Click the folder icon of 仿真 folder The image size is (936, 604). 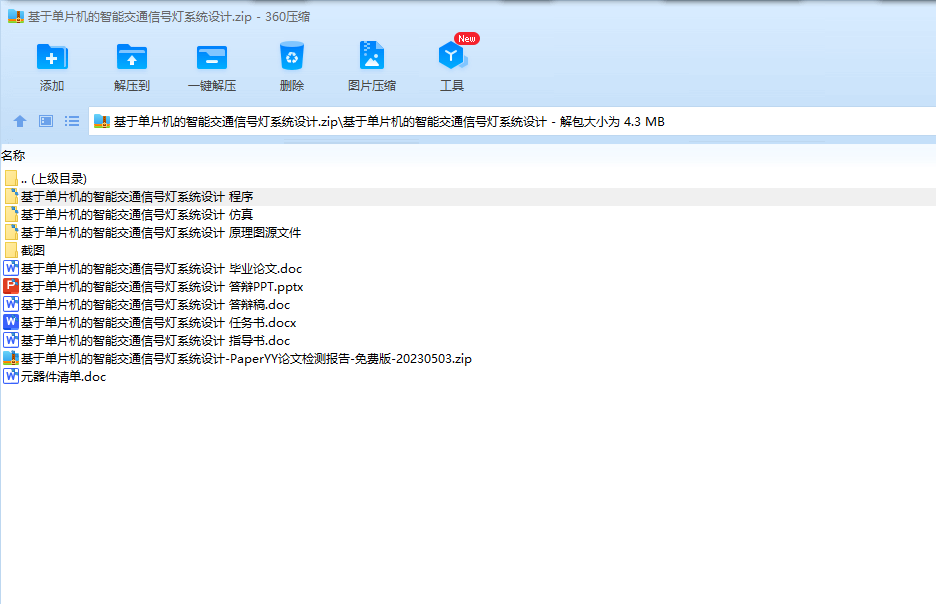(x=11, y=214)
